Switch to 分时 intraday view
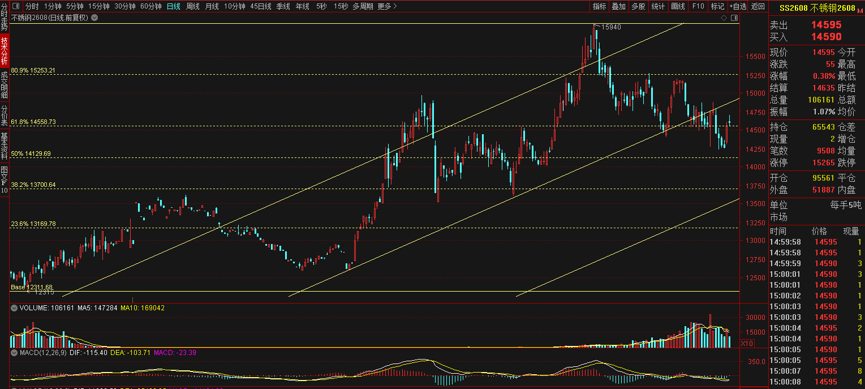The image size is (865, 389). click(x=32, y=7)
